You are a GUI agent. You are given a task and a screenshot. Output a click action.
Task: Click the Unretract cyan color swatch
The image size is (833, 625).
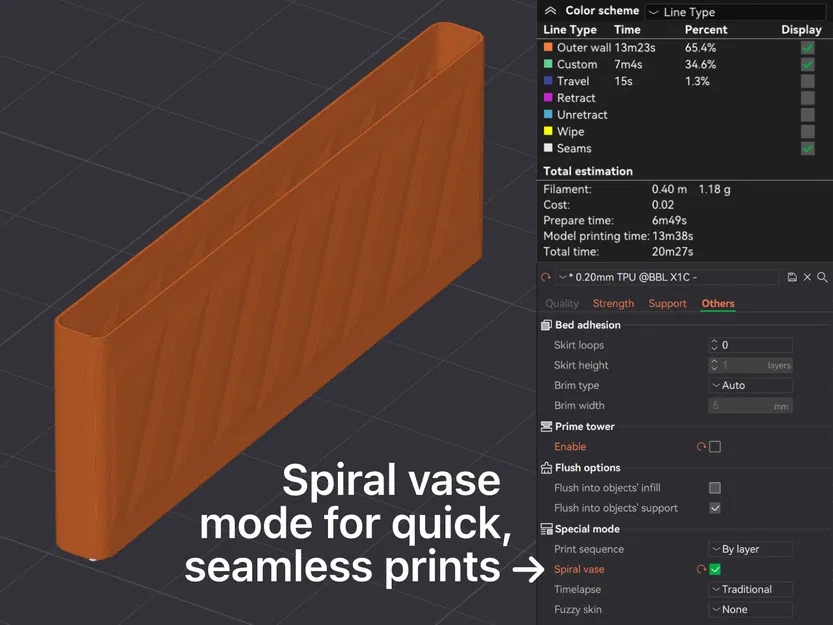tap(548, 114)
